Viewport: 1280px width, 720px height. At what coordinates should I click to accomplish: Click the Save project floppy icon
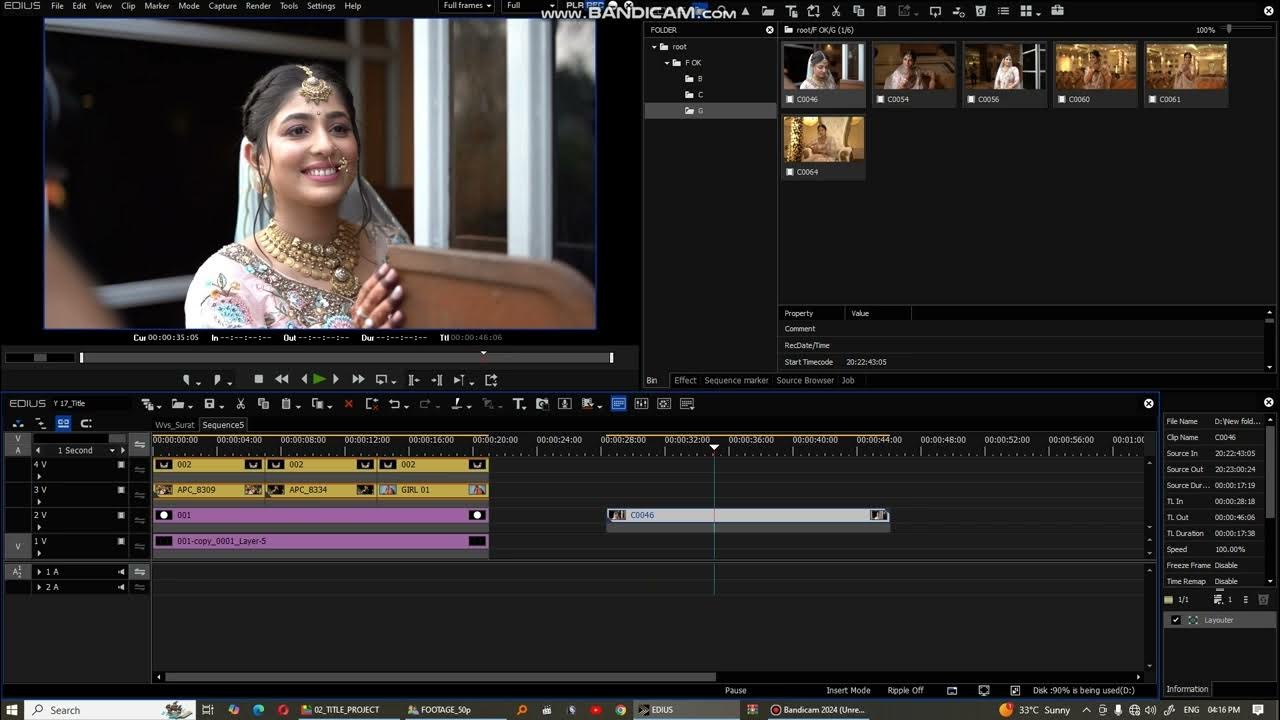pos(209,404)
